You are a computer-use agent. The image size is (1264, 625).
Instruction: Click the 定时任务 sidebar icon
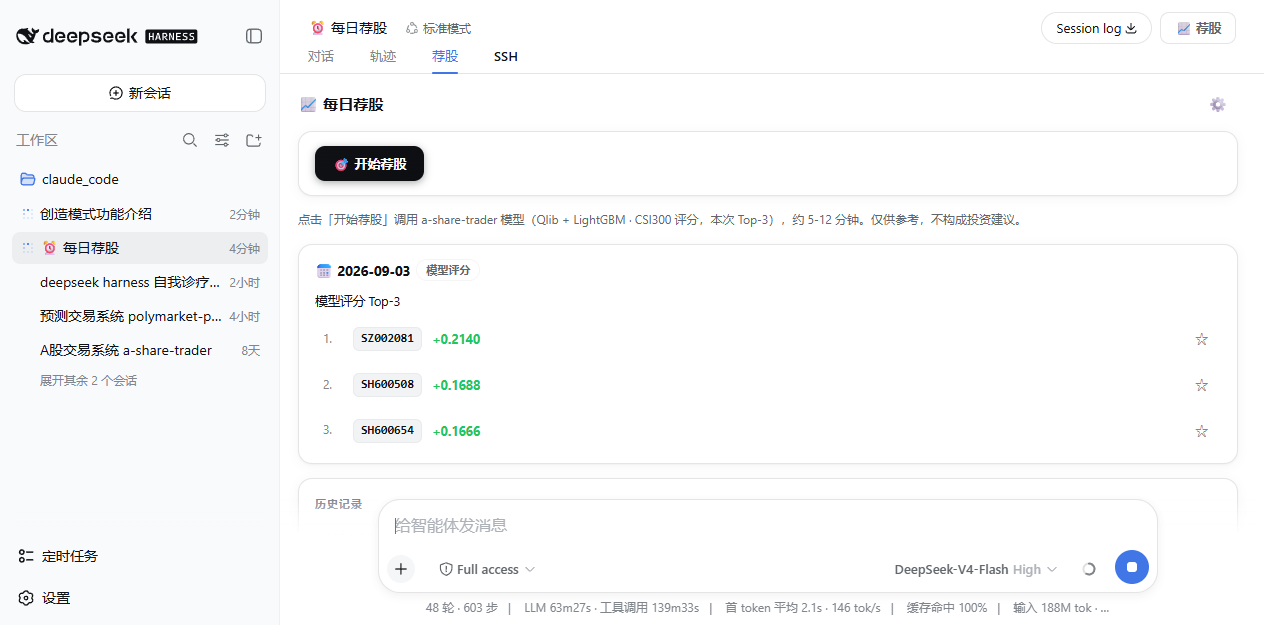tap(27, 556)
